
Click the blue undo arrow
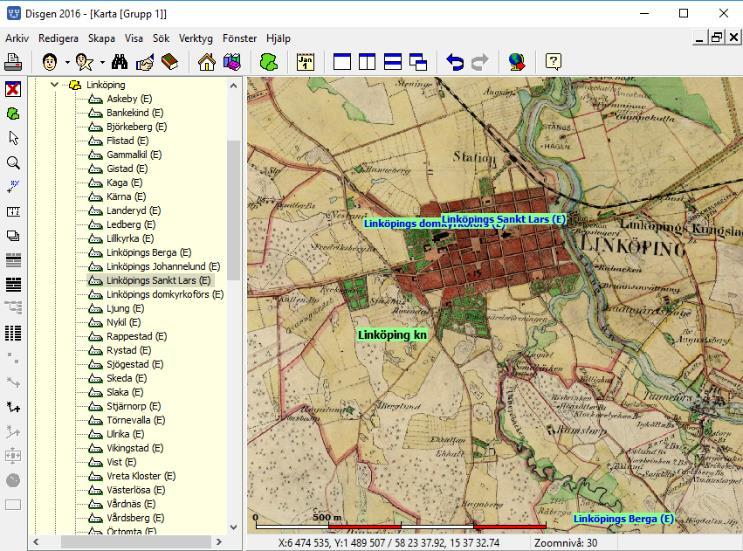[455, 62]
